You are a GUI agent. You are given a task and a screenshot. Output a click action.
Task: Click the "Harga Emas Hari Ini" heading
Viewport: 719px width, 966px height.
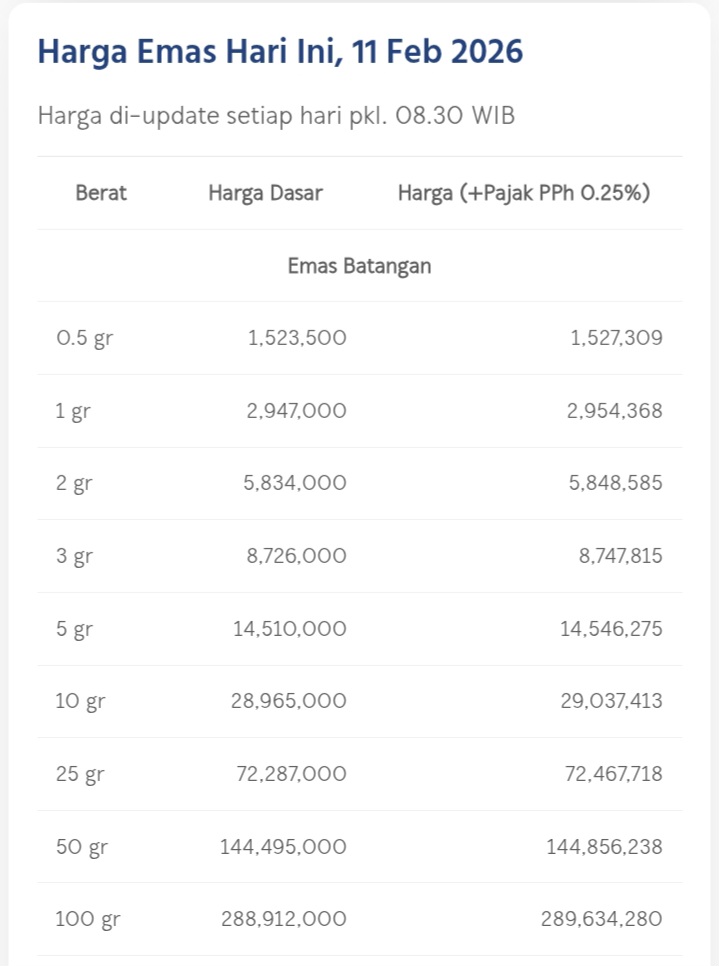pyautogui.click(x=280, y=52)
